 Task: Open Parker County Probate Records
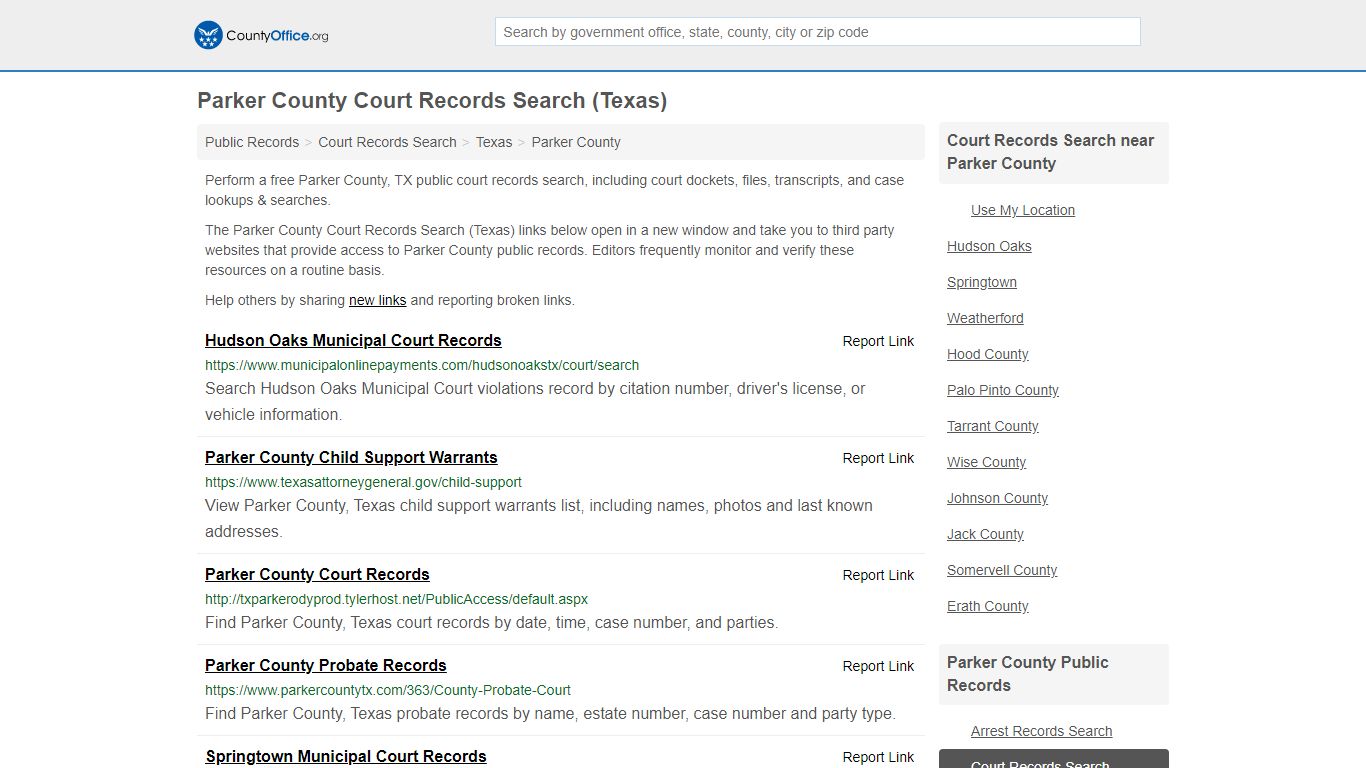(326, 665)
